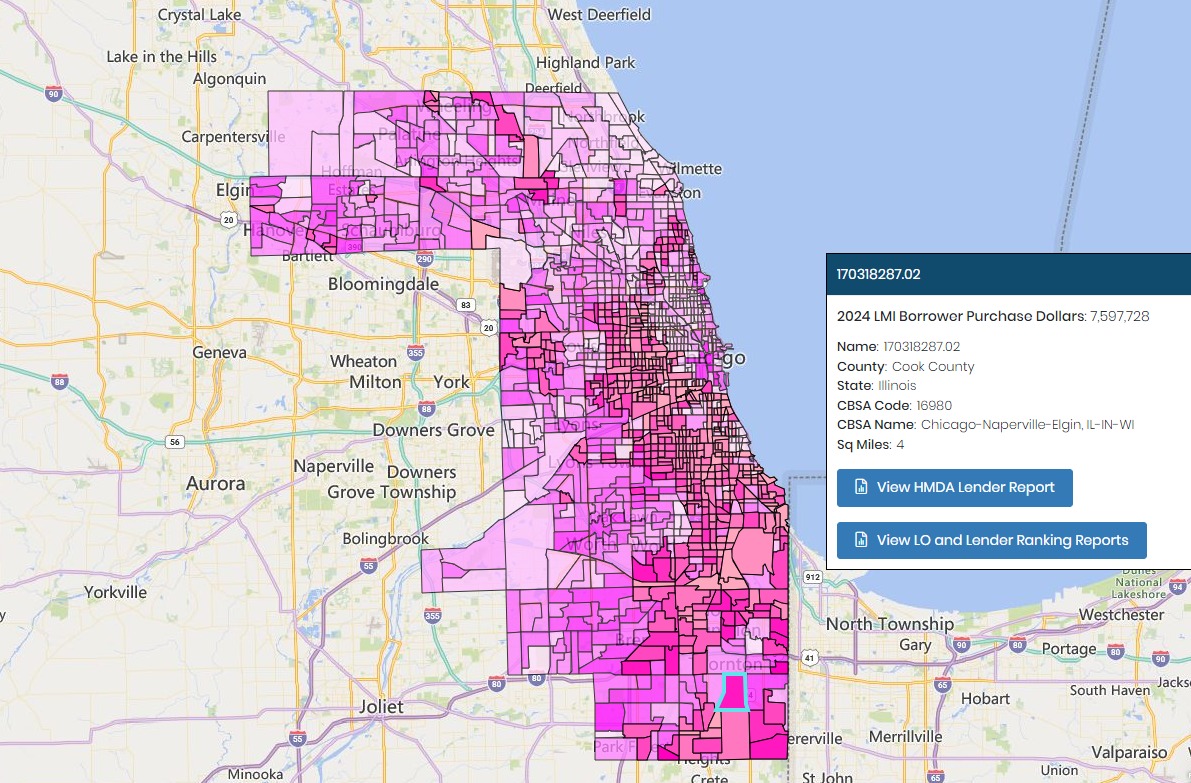
Task: Click the Gary city label
Action: coord(915,645)
